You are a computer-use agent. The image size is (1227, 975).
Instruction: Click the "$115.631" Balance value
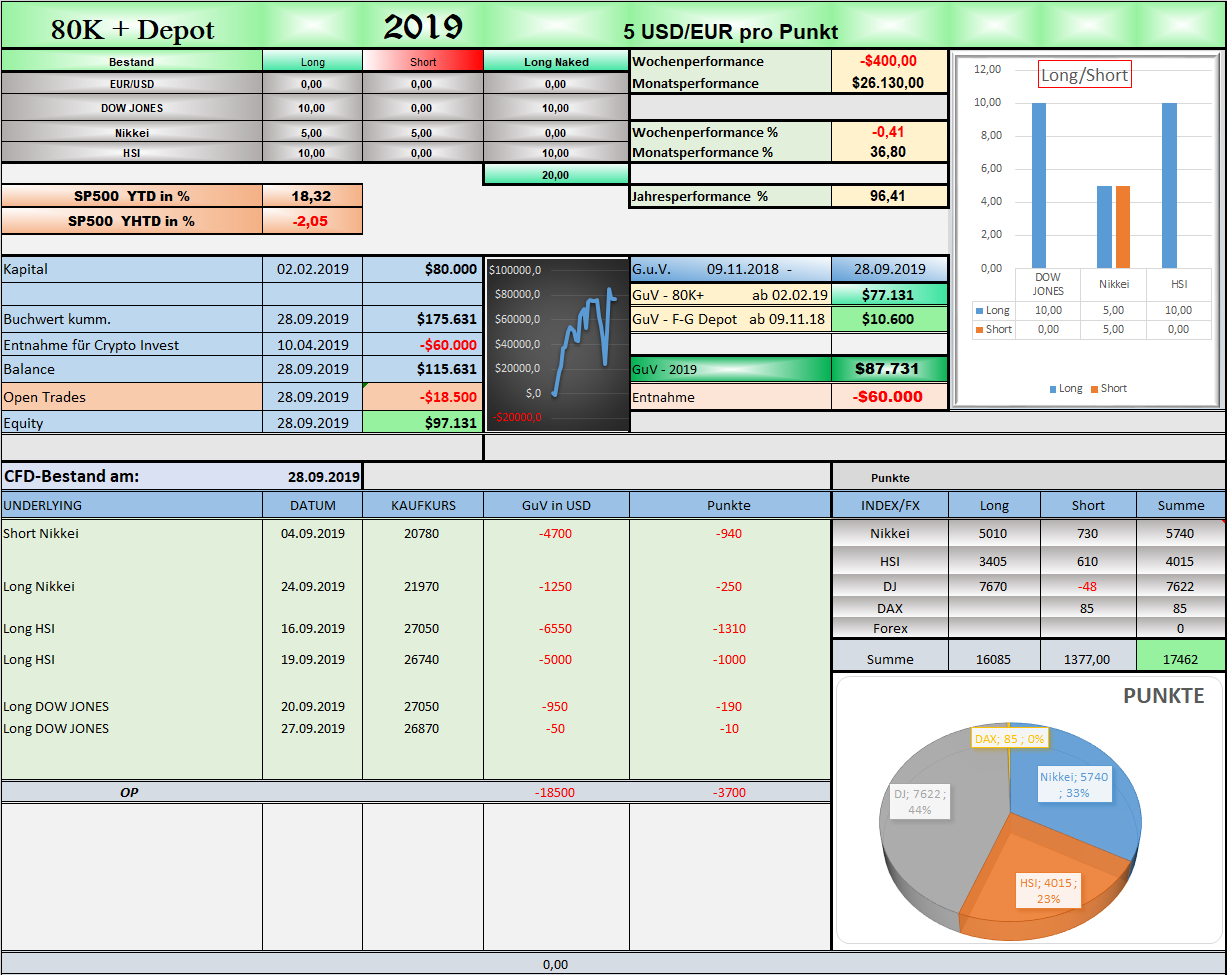click(423, 369)
